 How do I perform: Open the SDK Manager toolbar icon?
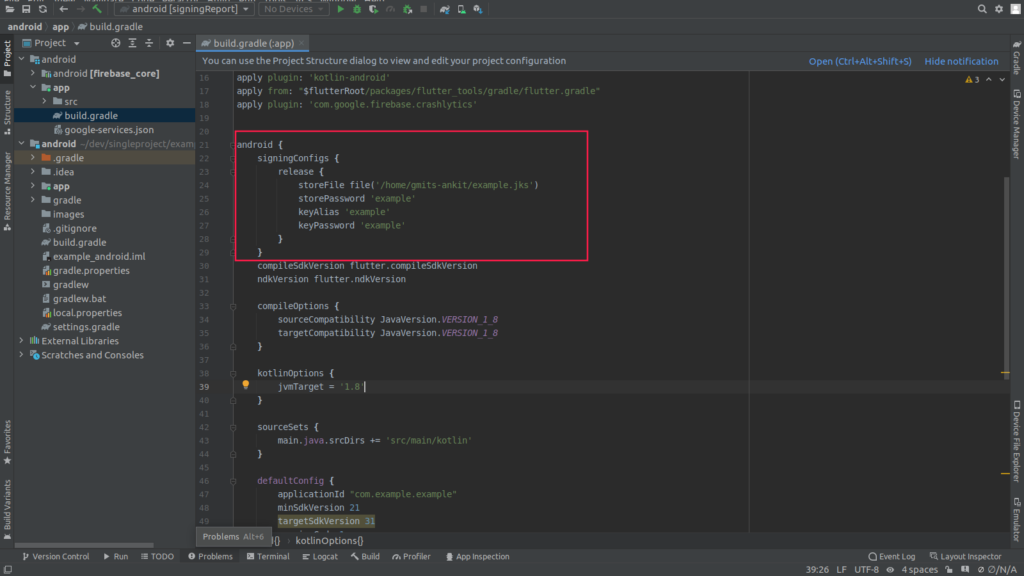point(476,8)
